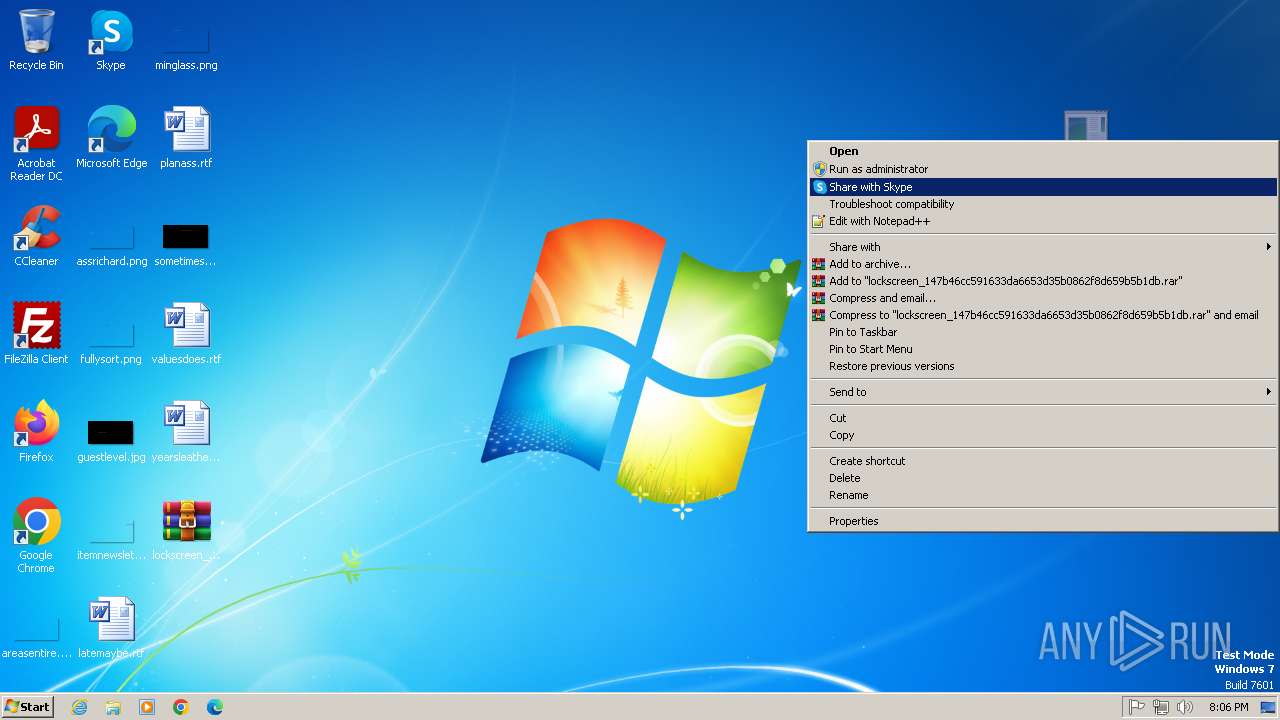The image size is (1280, 720).
Task: Expand the Send to submenu
Action: [1043, 392]
